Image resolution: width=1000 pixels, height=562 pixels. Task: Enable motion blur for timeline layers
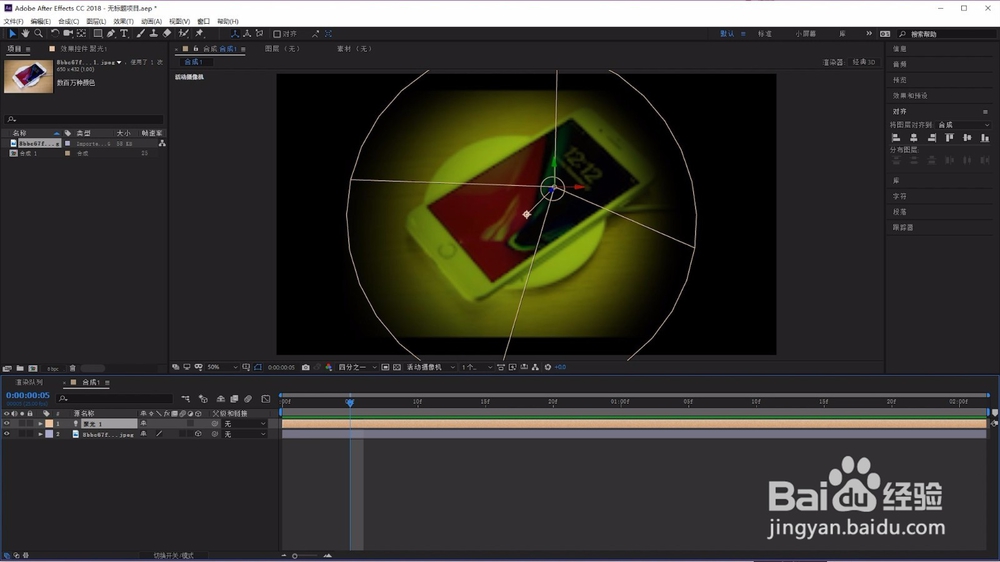point(248,399)
